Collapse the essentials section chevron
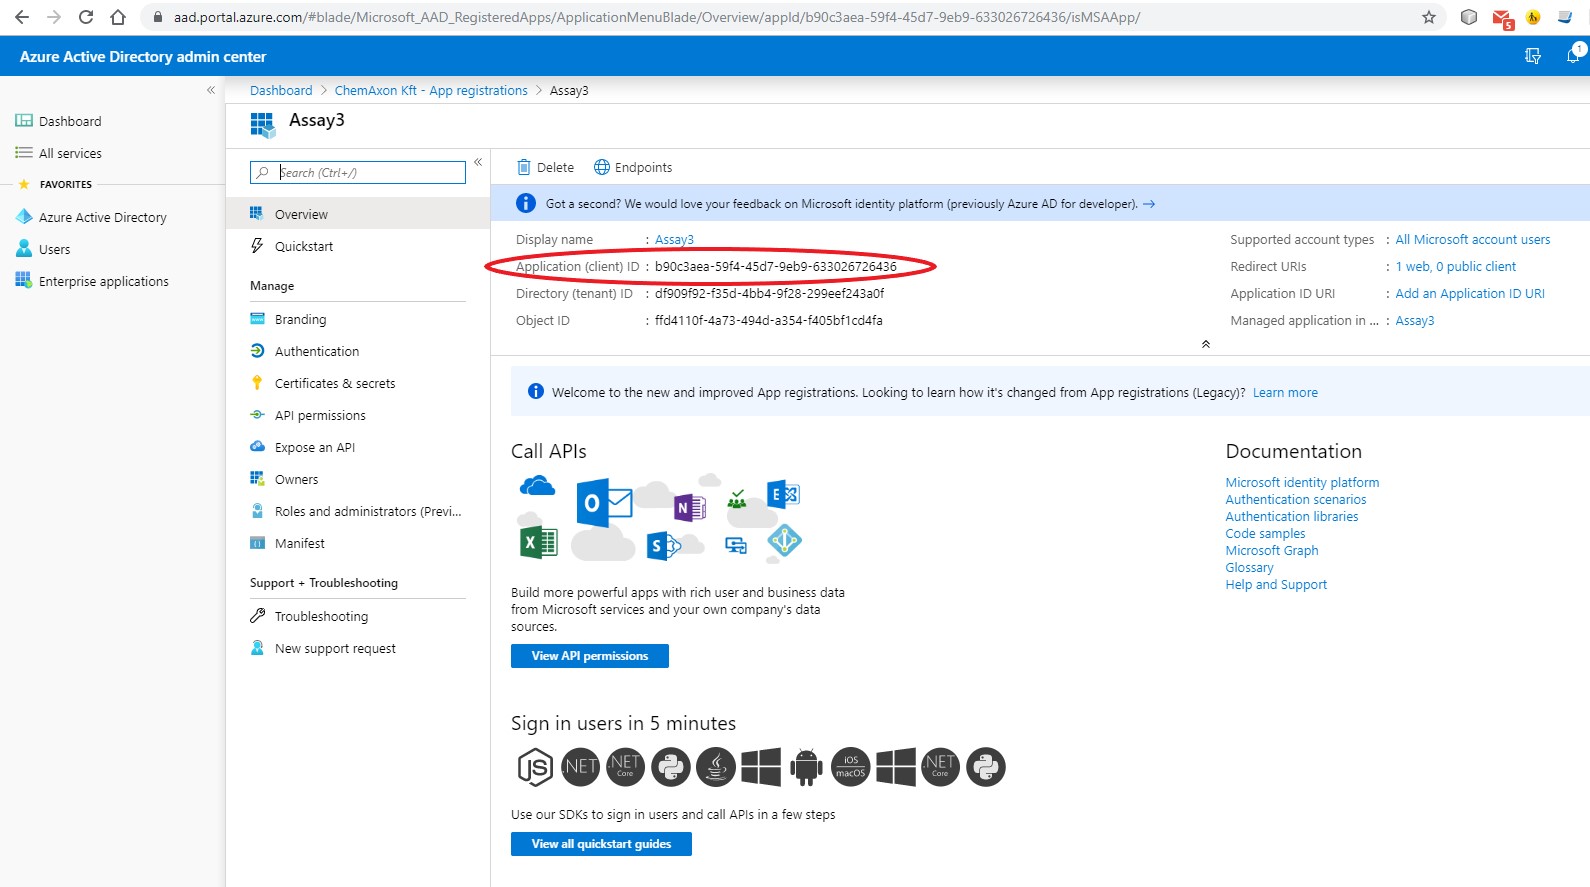This screenshot has height=887, width=1590. point(1206,344)
